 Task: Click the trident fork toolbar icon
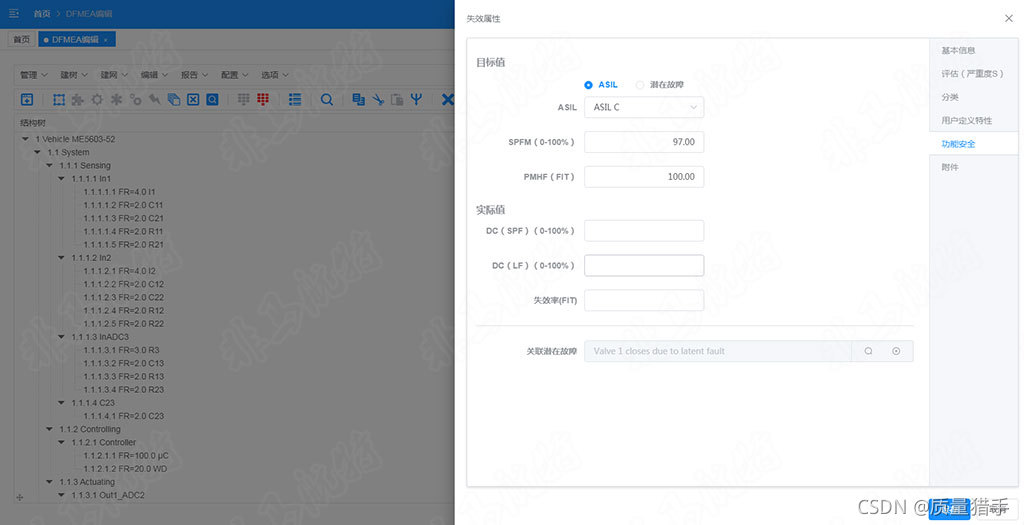coord(416,99)
